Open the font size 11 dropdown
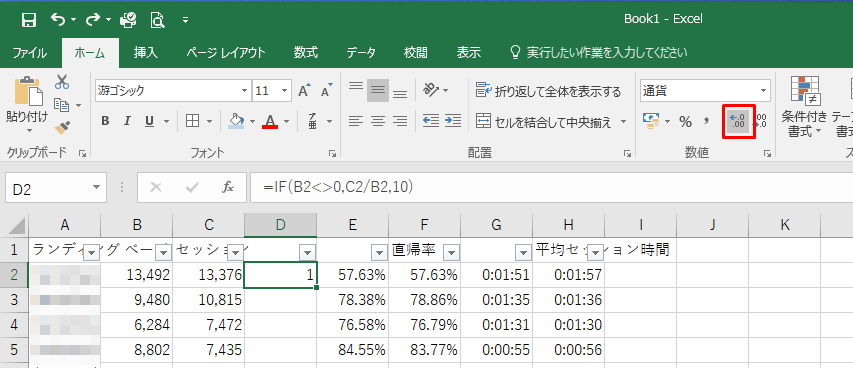Viewport: 853px width, 368px height. click(285, 90)
